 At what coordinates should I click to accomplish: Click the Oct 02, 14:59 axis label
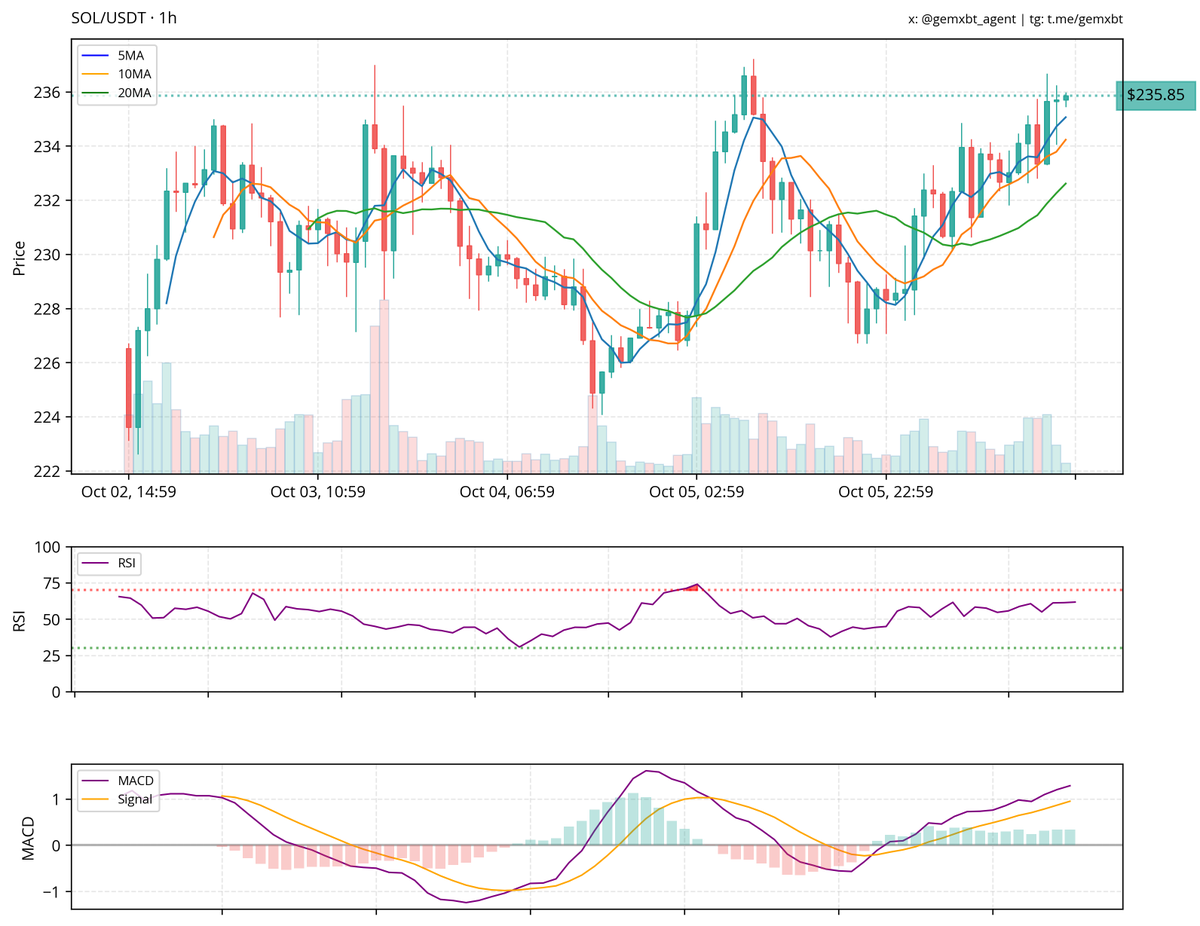click(129, 492)
